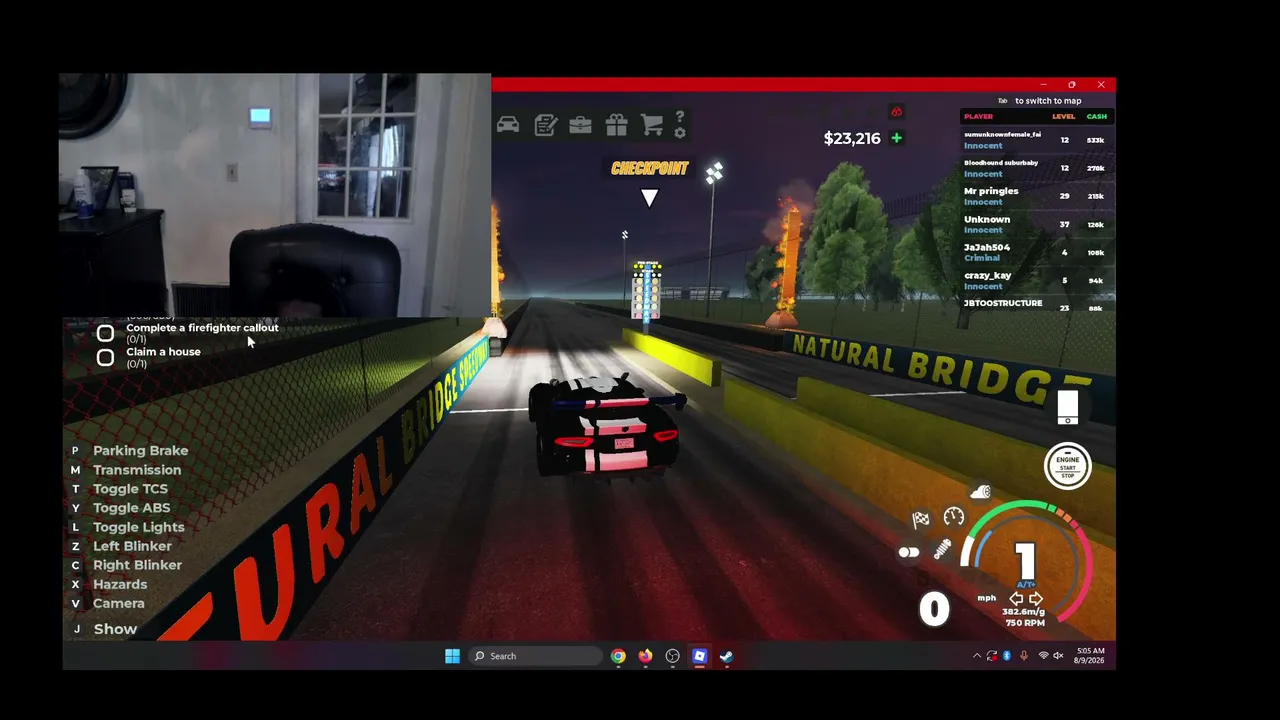Open OBS Studio from the taskbar
Image resolution: width=1280 pixels, height=720 pixels.
point(672,656)
